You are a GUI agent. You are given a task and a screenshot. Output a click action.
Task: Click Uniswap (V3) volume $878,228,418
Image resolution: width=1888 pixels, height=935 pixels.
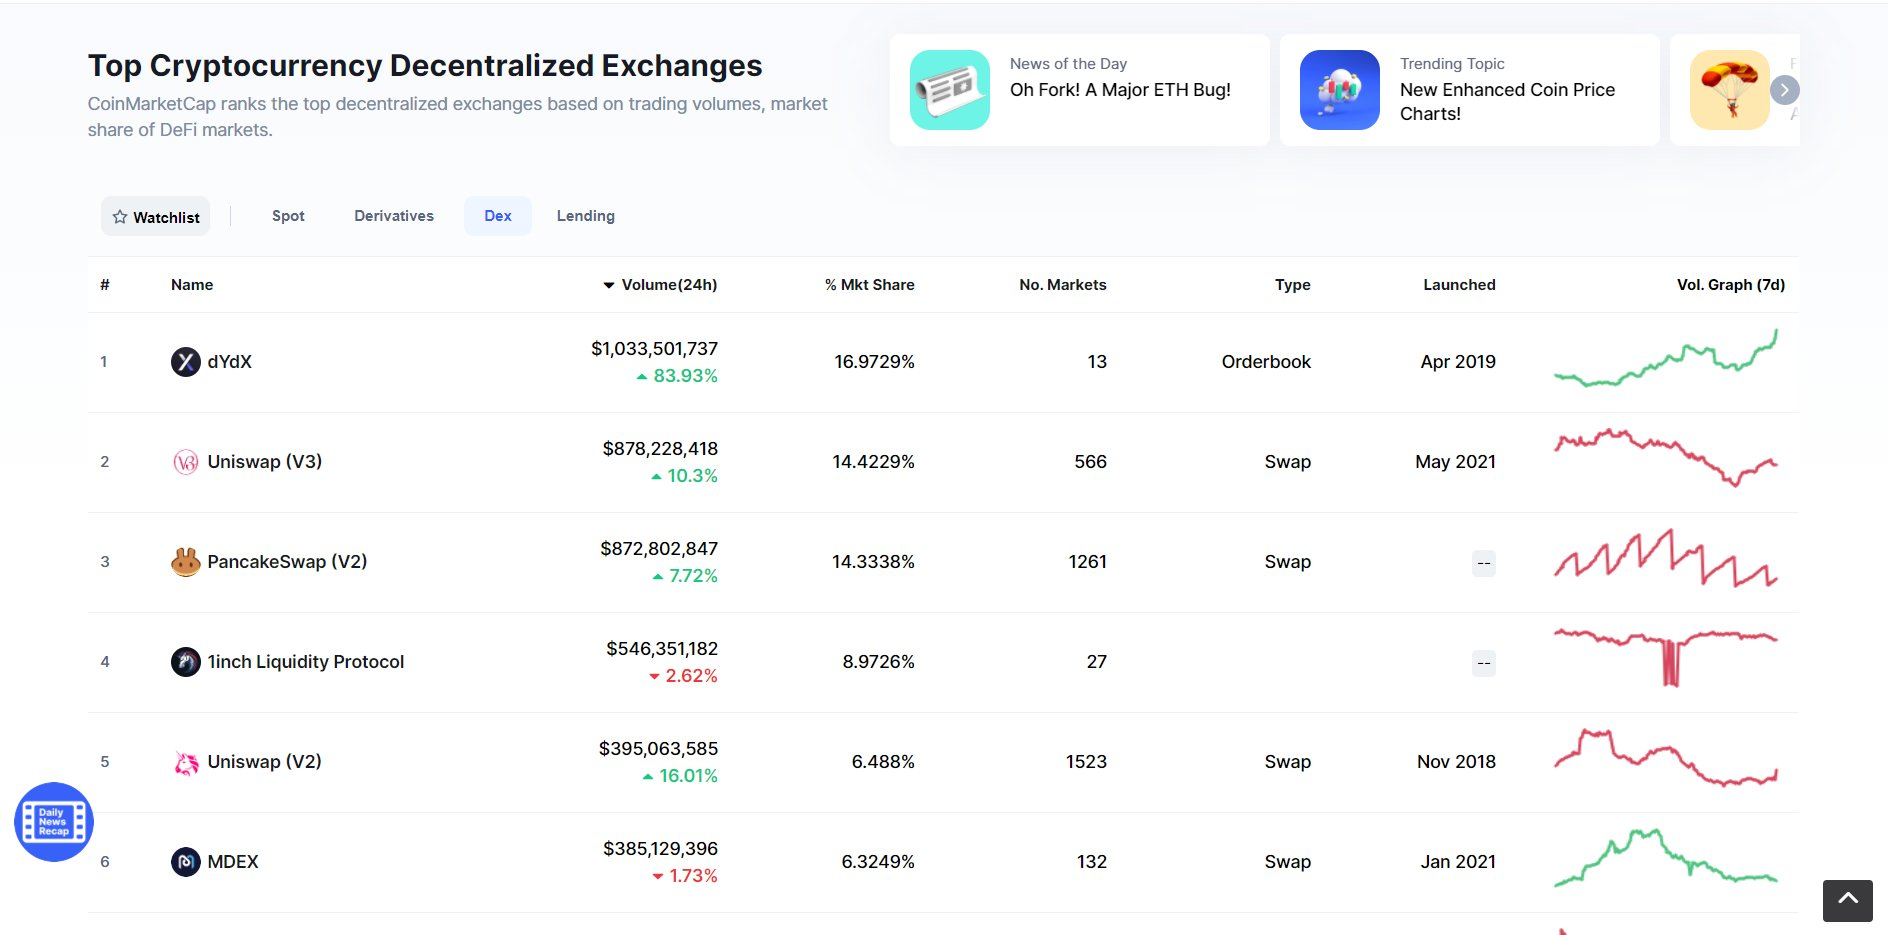pos(660,449)
